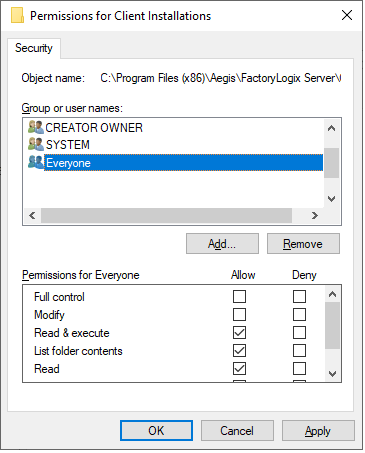Click the Full control permission label
This screenshot has height=453, width=365.
click(x=59, y=297)
